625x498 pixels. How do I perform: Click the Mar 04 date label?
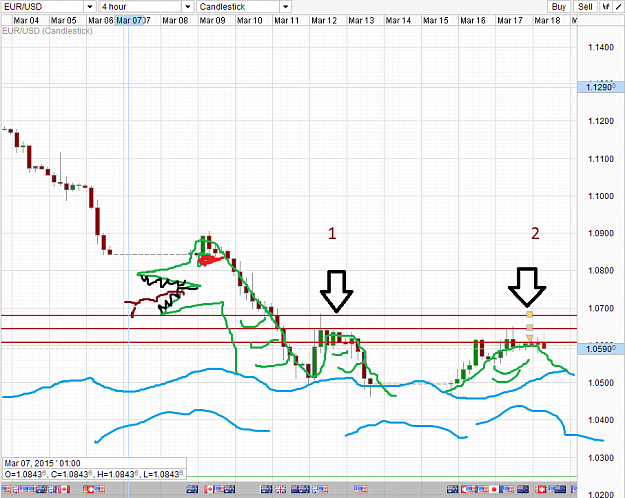(26, 20)
